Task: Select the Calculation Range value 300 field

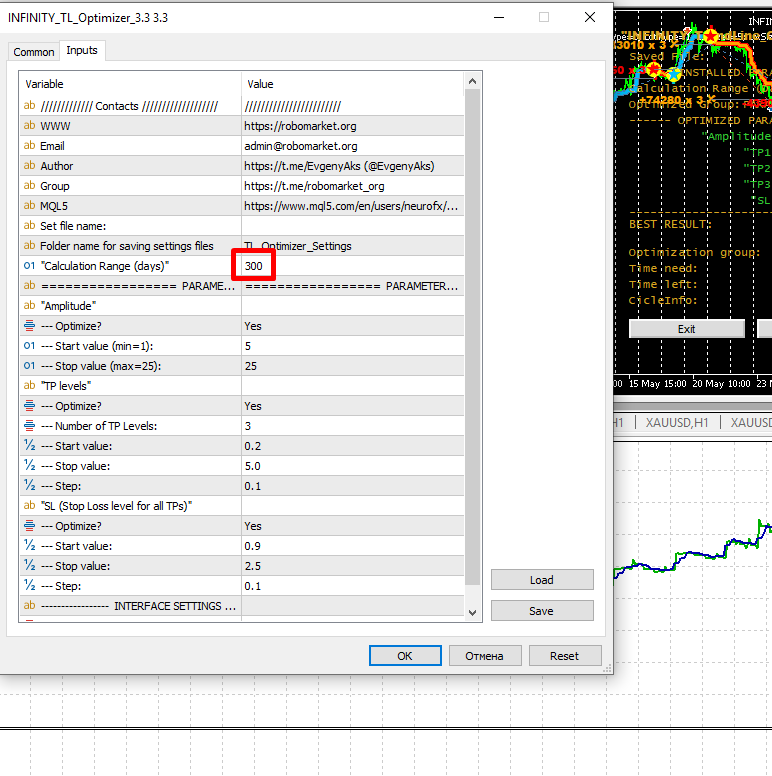Action: tap(254, 266)
